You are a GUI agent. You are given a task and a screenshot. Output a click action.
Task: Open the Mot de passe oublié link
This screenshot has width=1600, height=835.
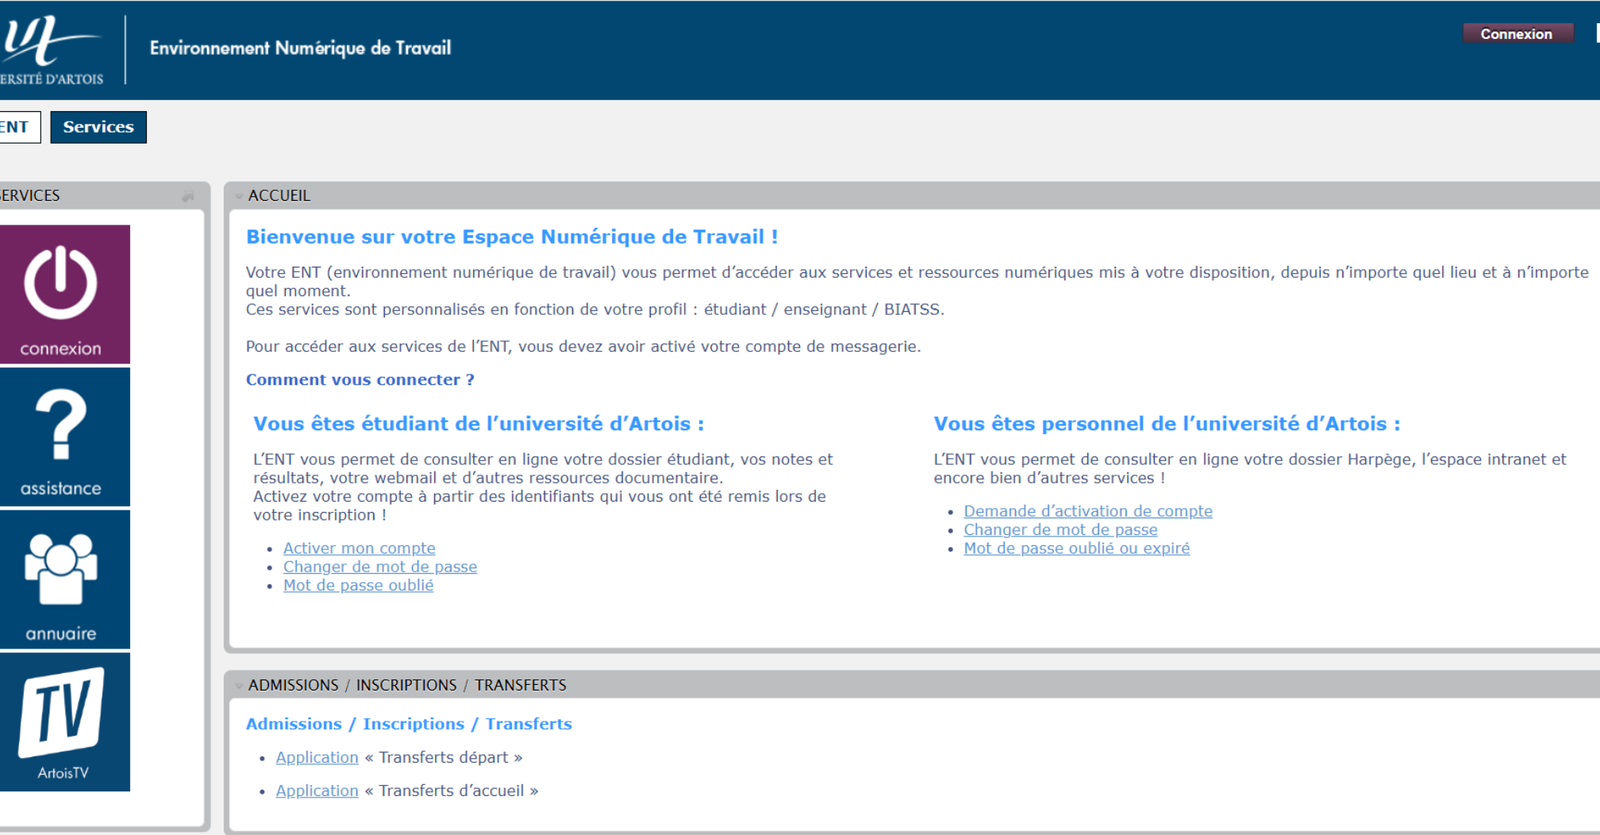(x=358, y=586)
